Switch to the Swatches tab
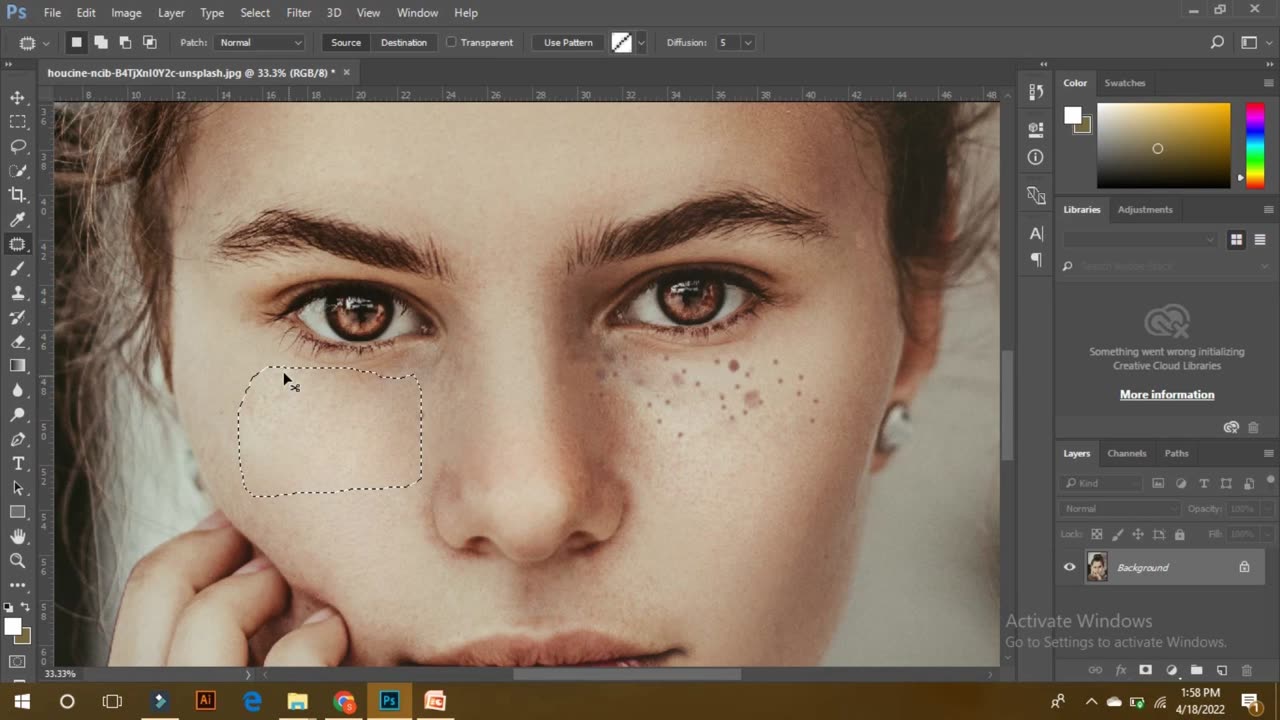Screen dimensions: 1280x720 (1125, 83)
